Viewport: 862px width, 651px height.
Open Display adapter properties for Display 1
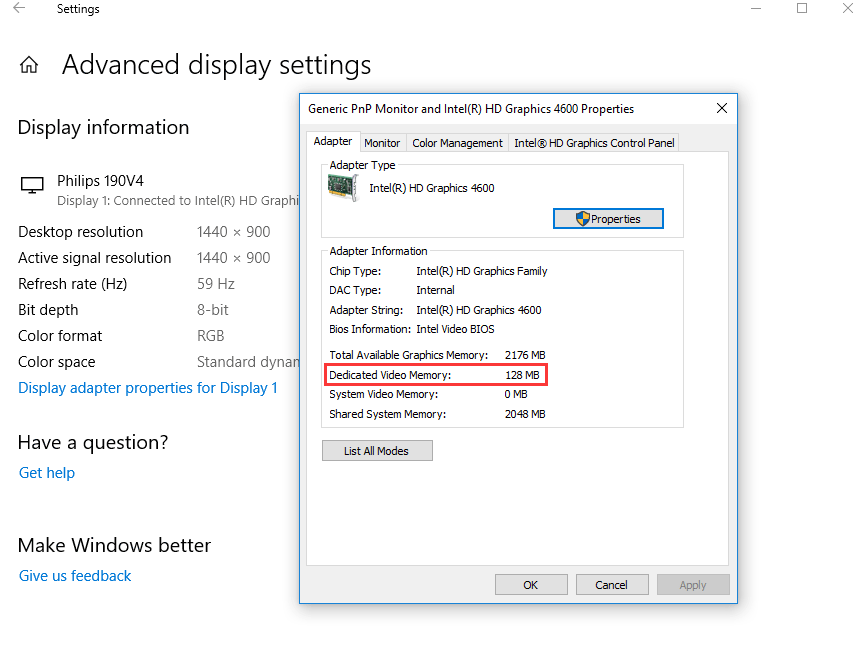pyautogui.click(x=148, y=388)
